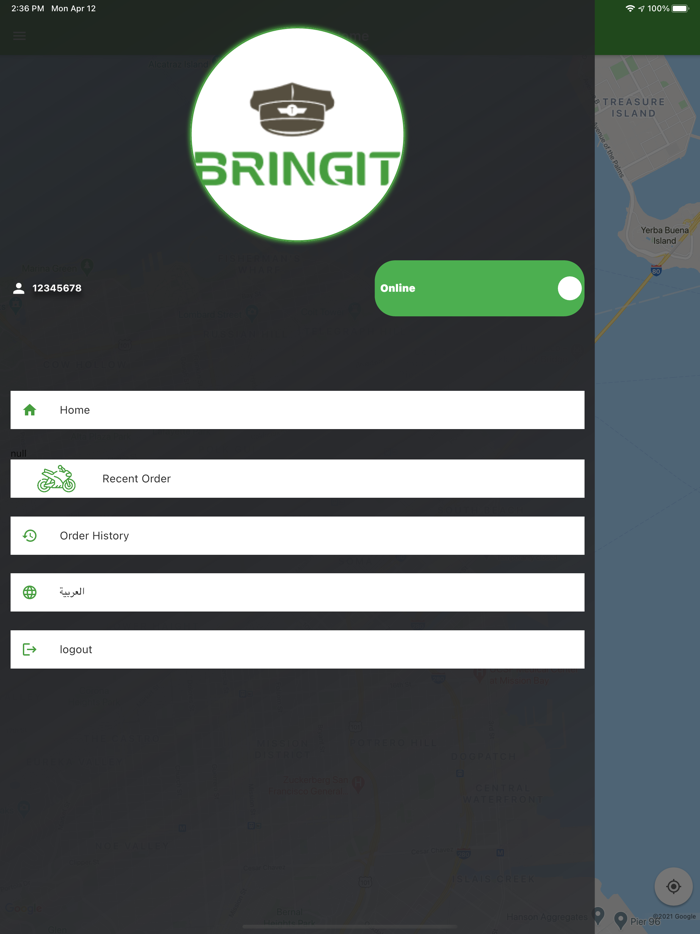
Task: Open Recent Order from drawer
Action: click(x=297, y=478)
